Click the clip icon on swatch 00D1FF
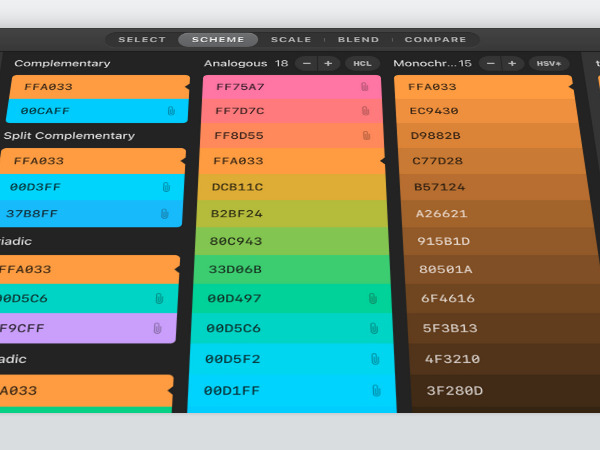The width and height of the screenshot is (600, 450). tap(377, 391)
